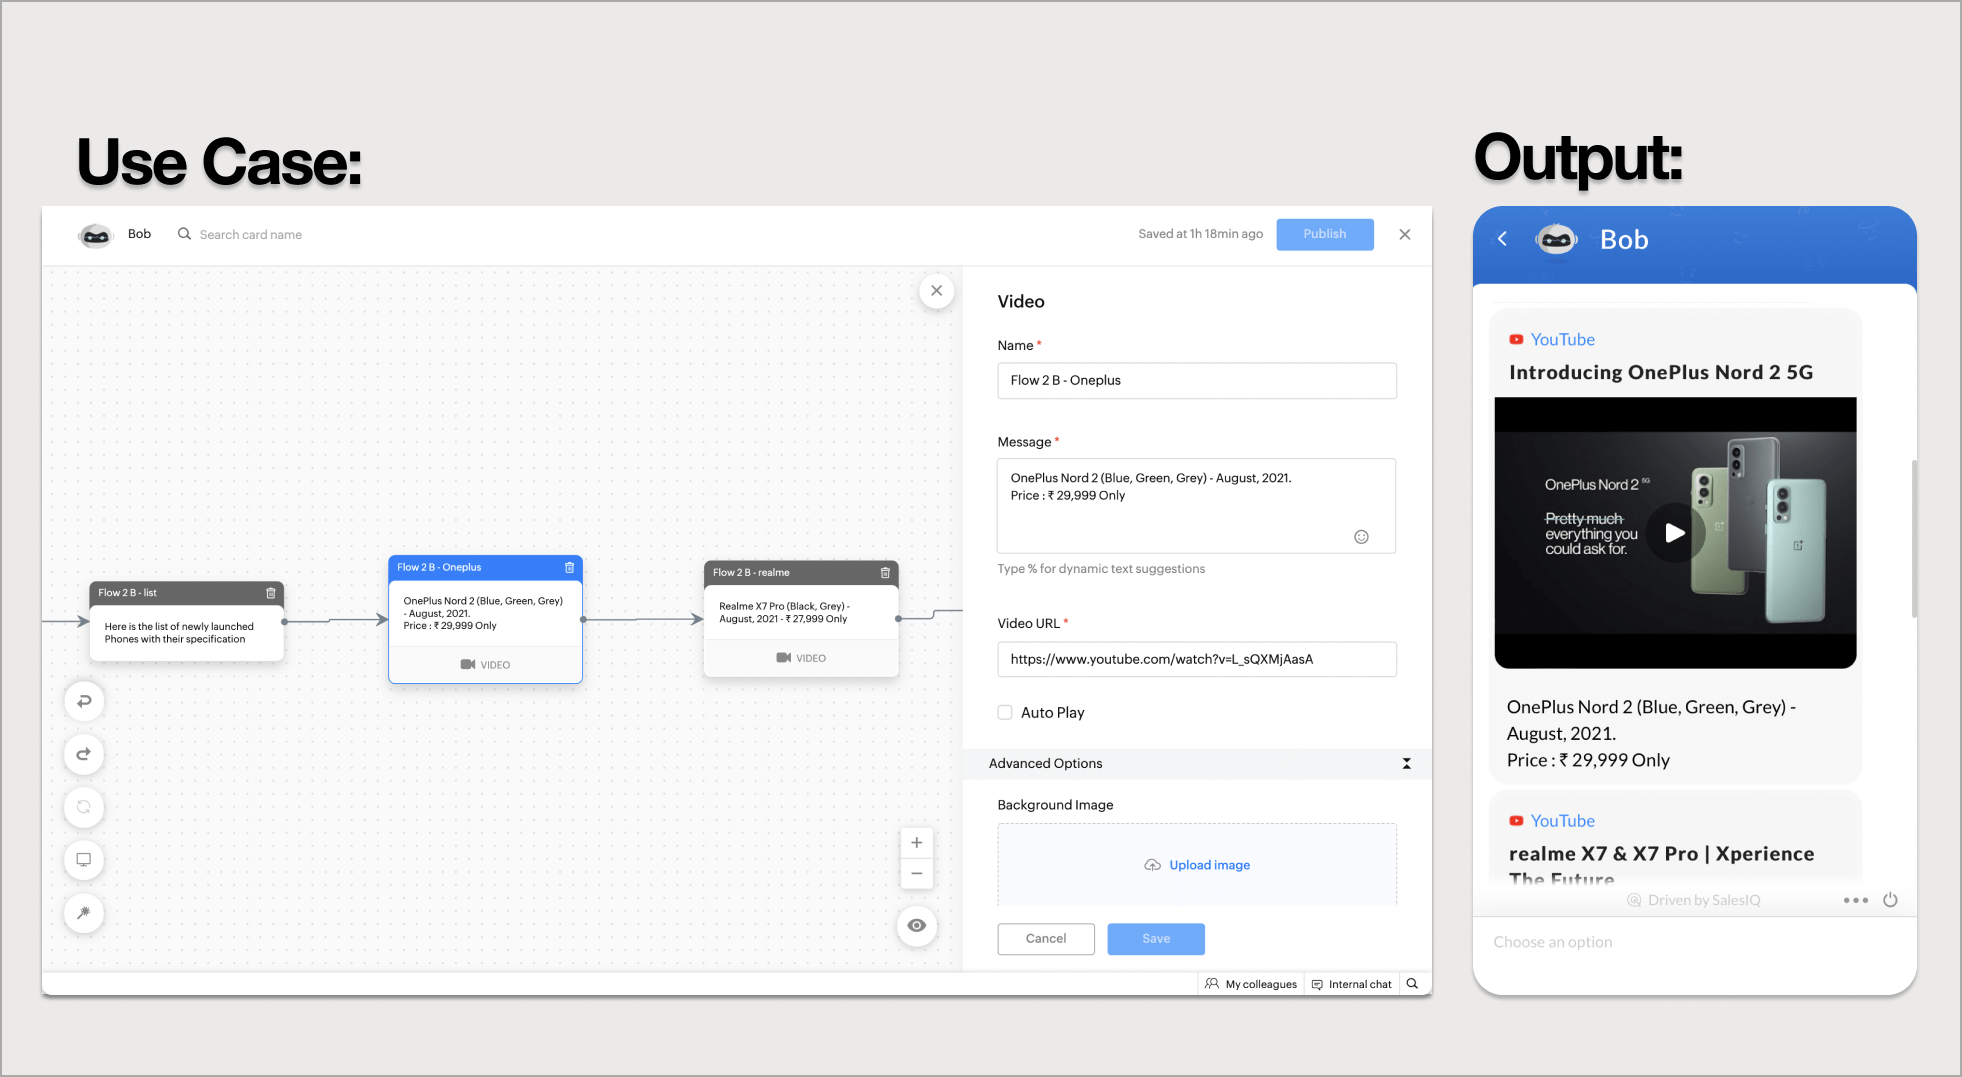
Task: Click Saved at 1h 18min ago status
Action: [x=1200, y=234]
